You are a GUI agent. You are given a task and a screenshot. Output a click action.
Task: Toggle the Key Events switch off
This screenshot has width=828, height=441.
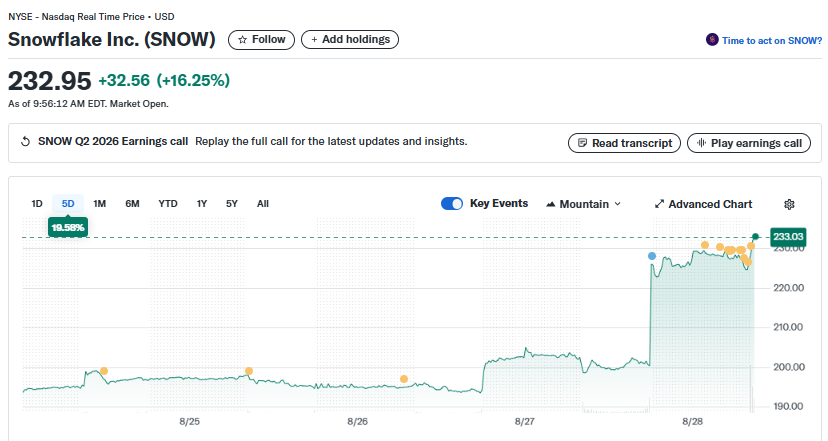pos(452,204)
